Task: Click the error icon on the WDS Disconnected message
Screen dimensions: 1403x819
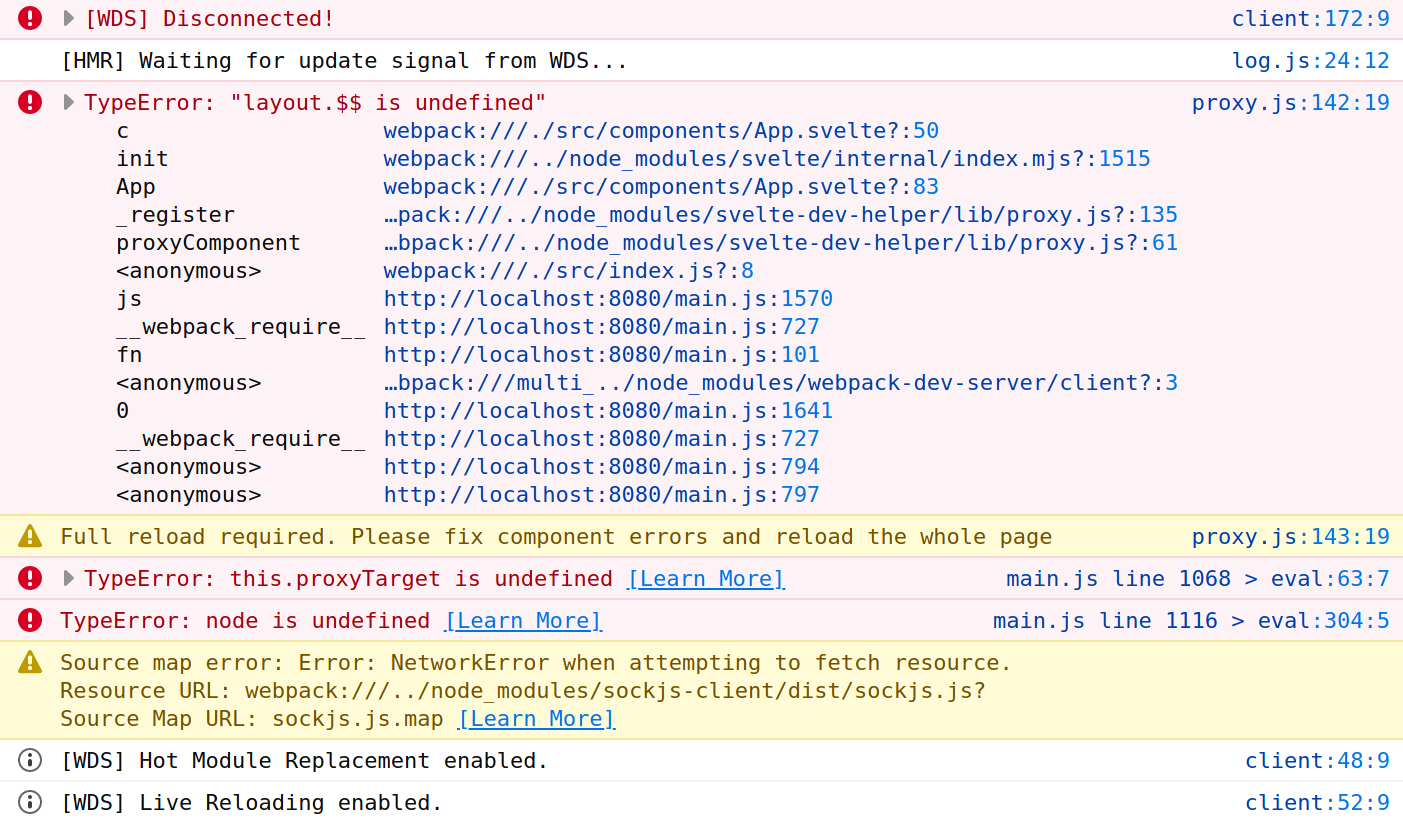Action: coord(28,18)
